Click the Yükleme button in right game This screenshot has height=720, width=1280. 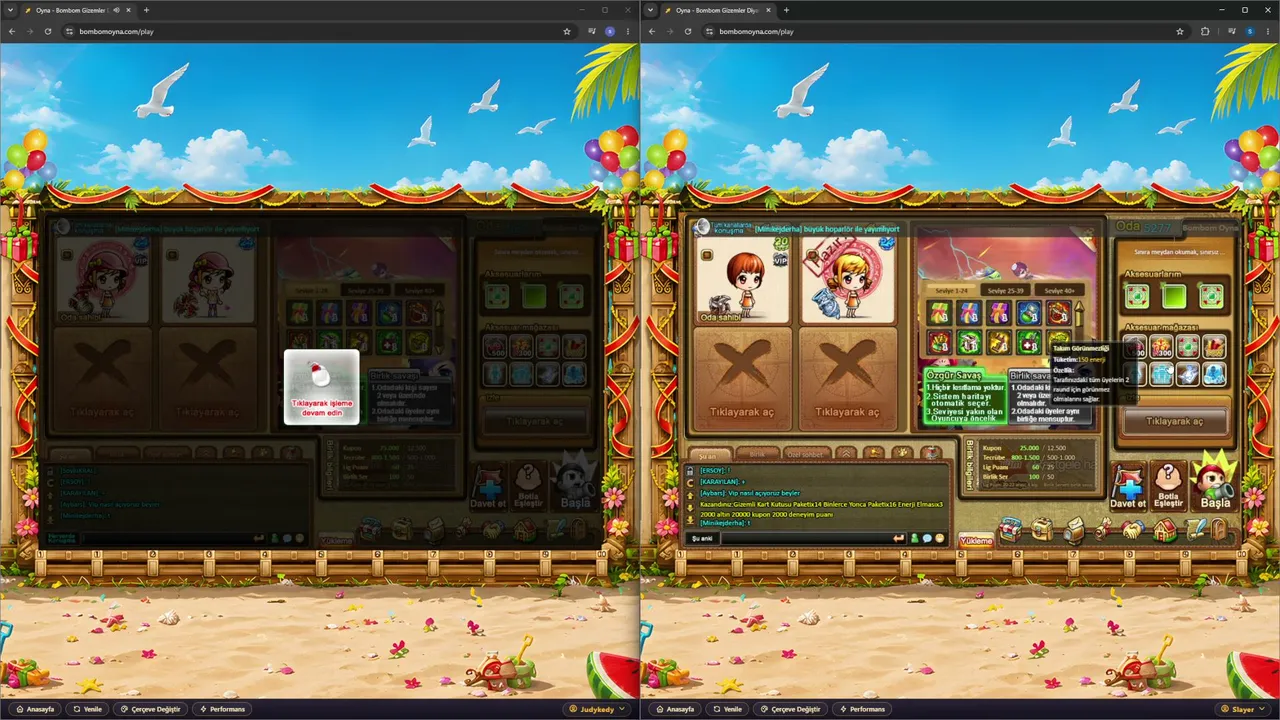[976, 541]
